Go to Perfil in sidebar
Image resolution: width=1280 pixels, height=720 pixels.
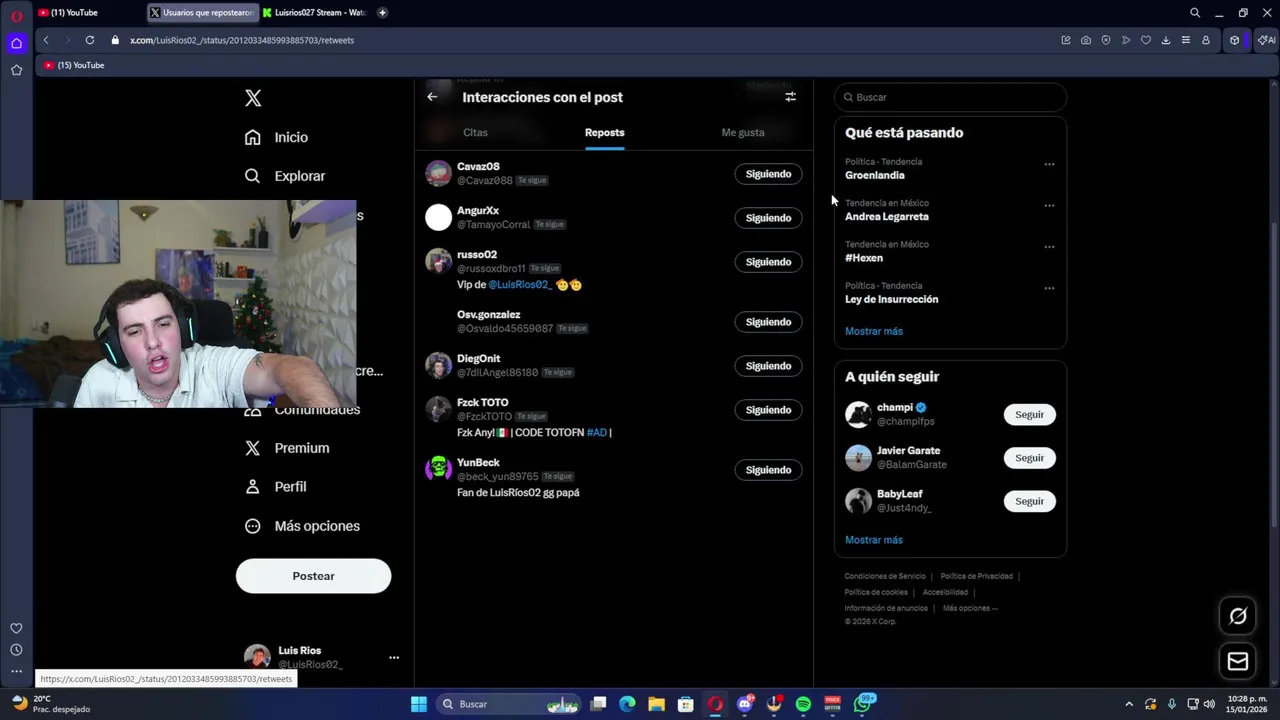click(x=276, y=487)
